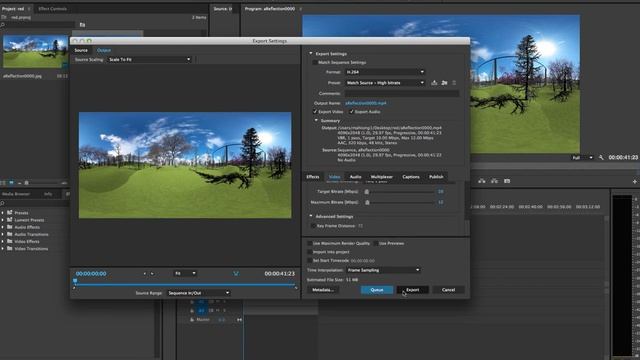Switch to the Source tab in Export Settings
640x360 pixels.
(x=81, y=50)
